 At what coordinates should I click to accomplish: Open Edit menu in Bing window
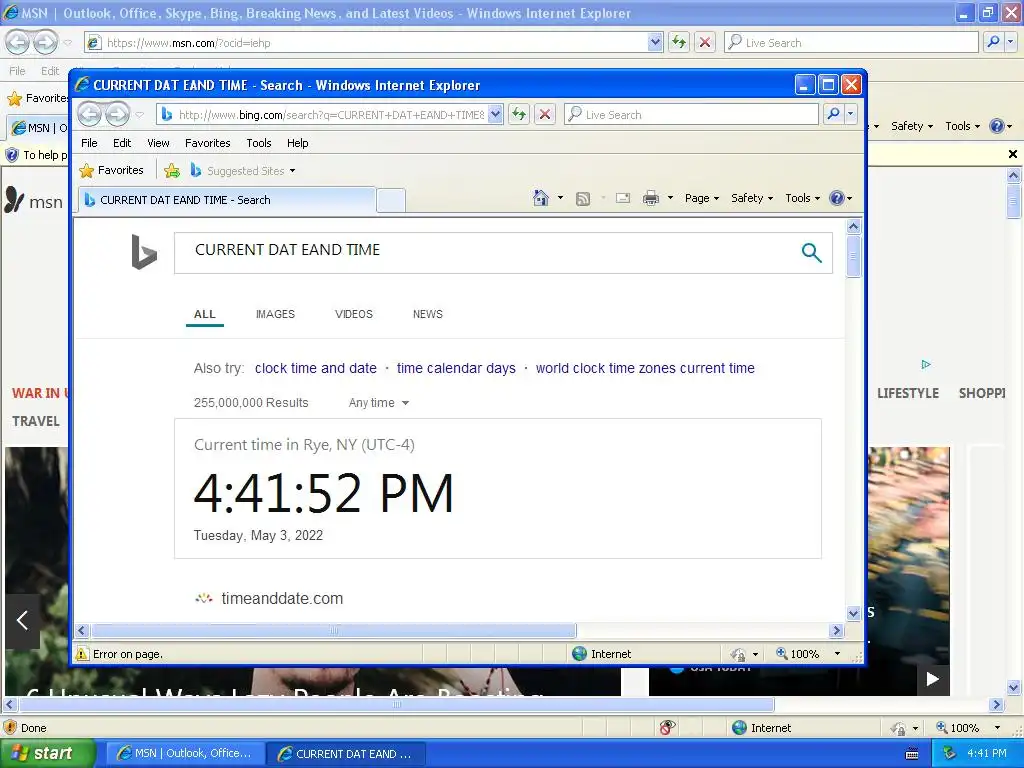pyautogui.click(x=122, y=143)
